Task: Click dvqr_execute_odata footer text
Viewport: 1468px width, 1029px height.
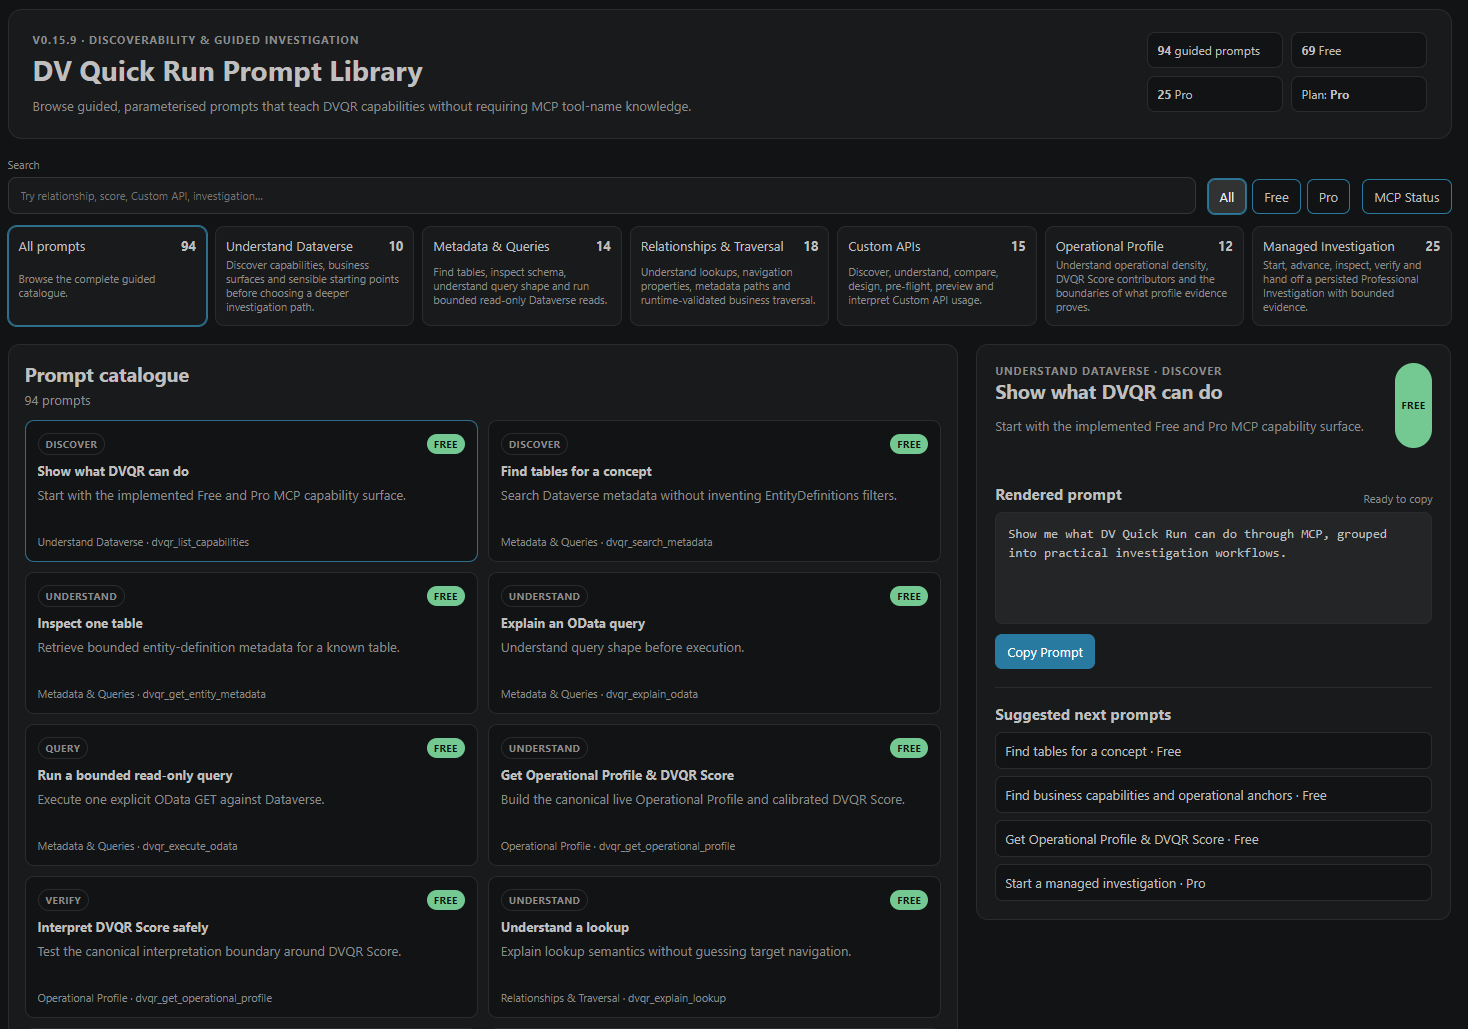Action: tap(190, 846)
